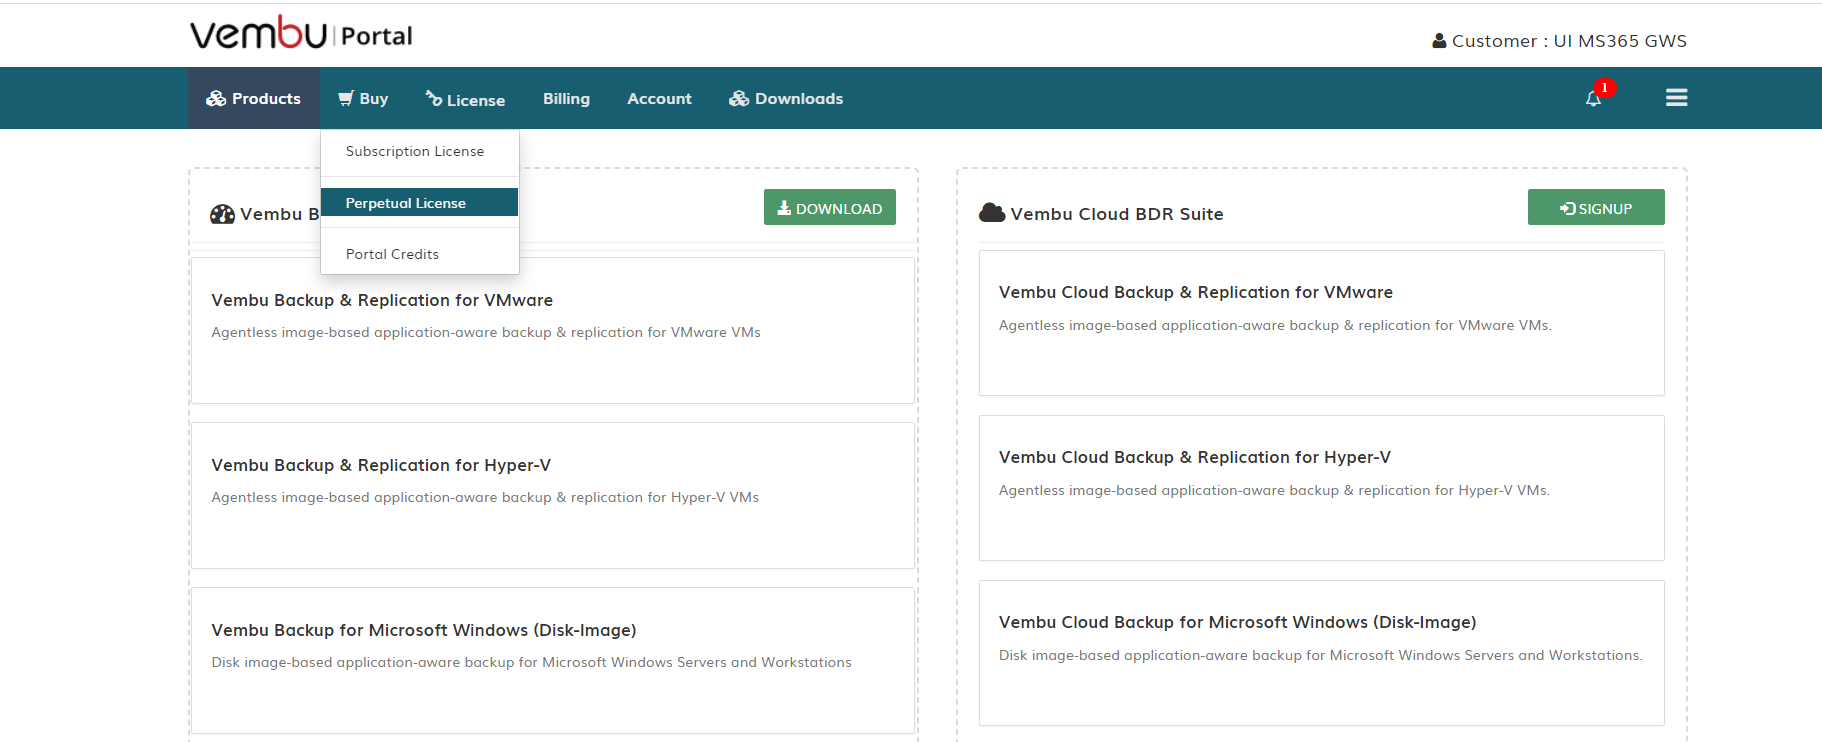Open Vembu Cloud Backup & Replication for VMware
Viewport: 1822px width, 742px height.
pos(1322,323)
